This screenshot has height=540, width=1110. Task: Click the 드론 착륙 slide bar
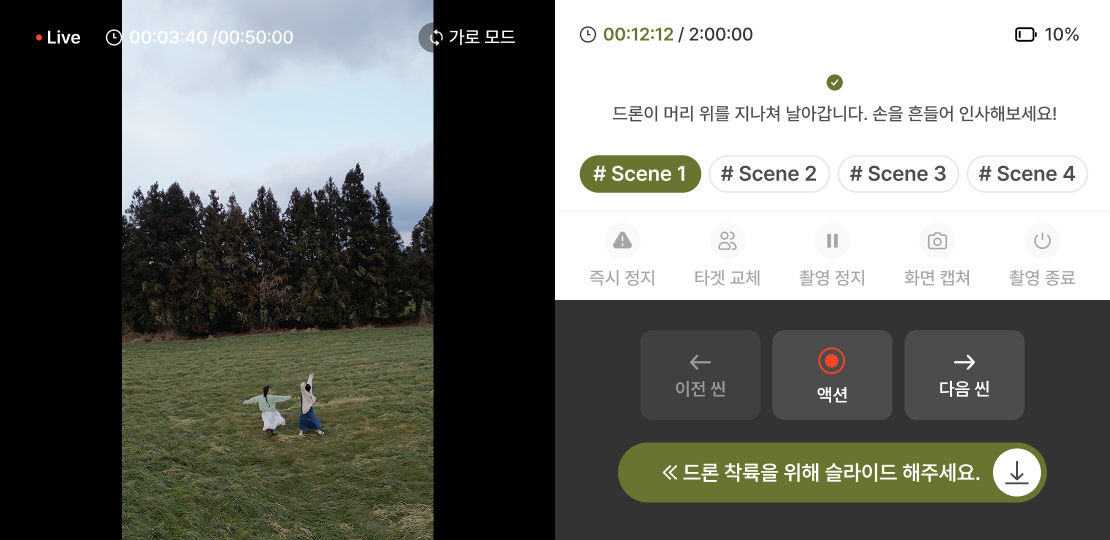(x=832, y=473)
